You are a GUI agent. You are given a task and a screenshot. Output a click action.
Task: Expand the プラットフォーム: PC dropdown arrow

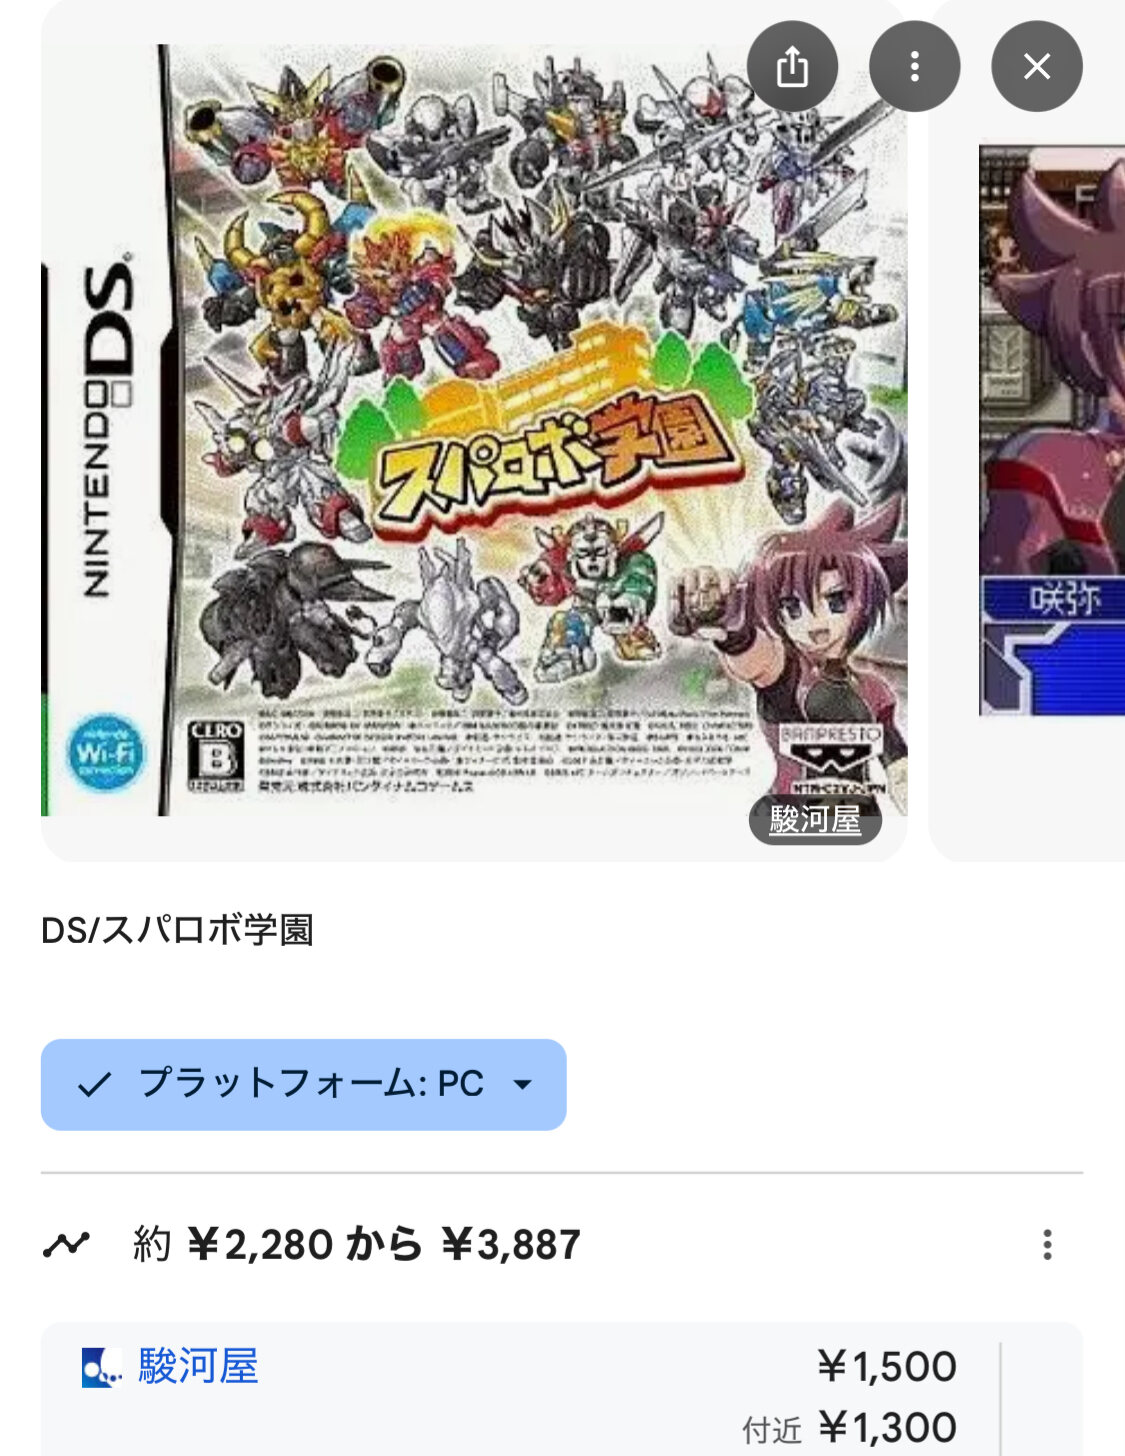pos(522,1085)
